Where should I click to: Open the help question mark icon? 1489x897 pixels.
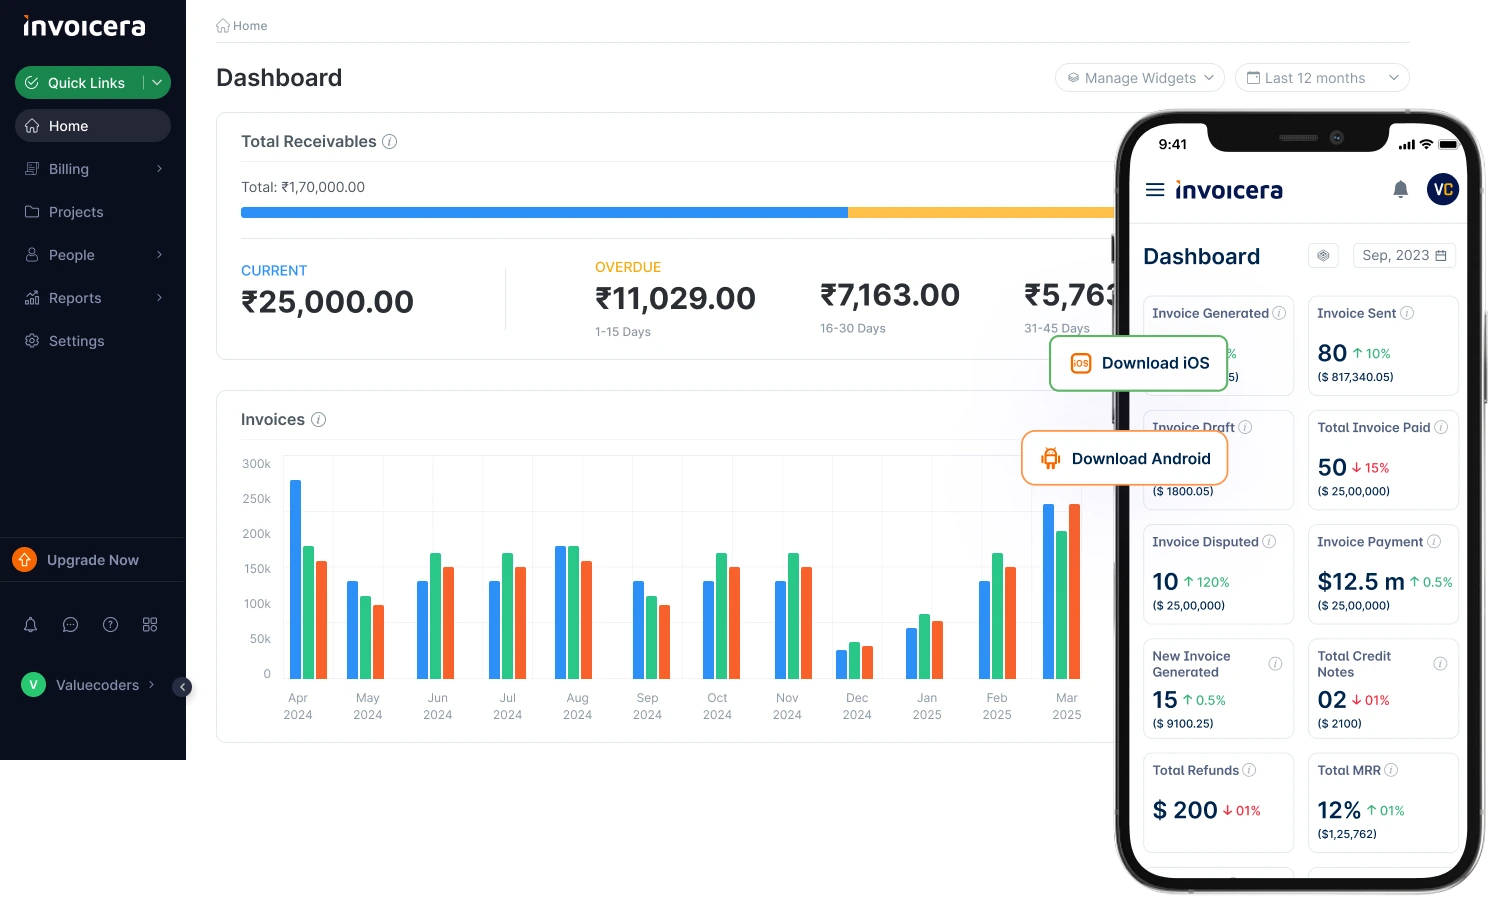coord(111,625)
